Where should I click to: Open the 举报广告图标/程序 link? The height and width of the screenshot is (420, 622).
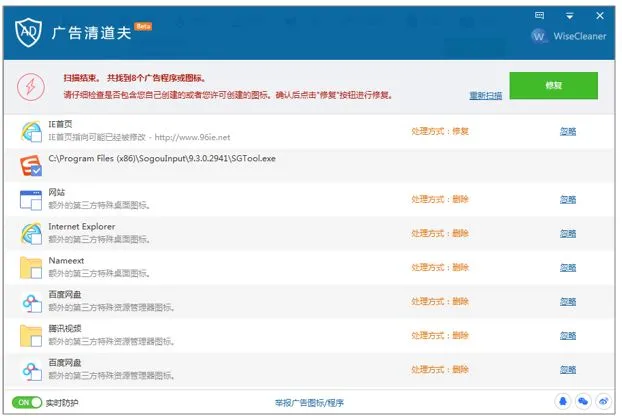309,403
